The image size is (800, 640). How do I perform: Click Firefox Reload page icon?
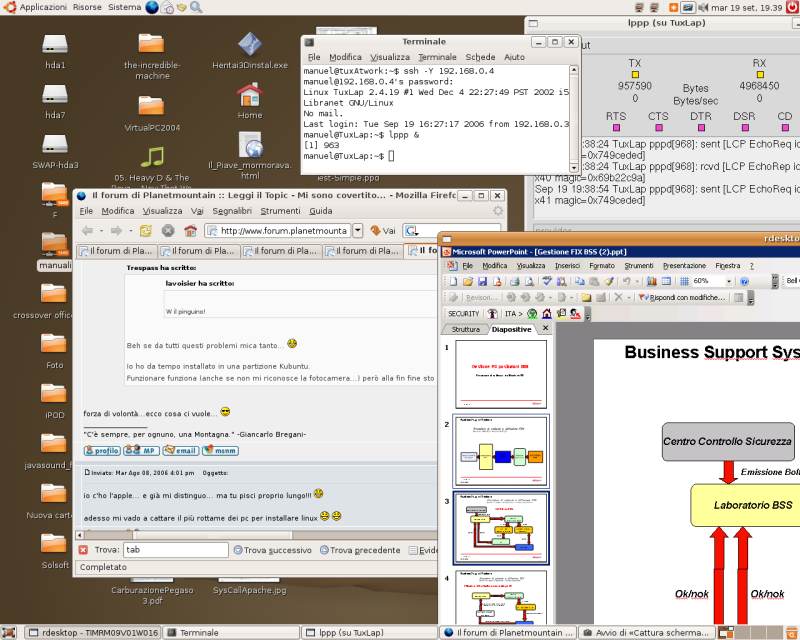(146, 231)
